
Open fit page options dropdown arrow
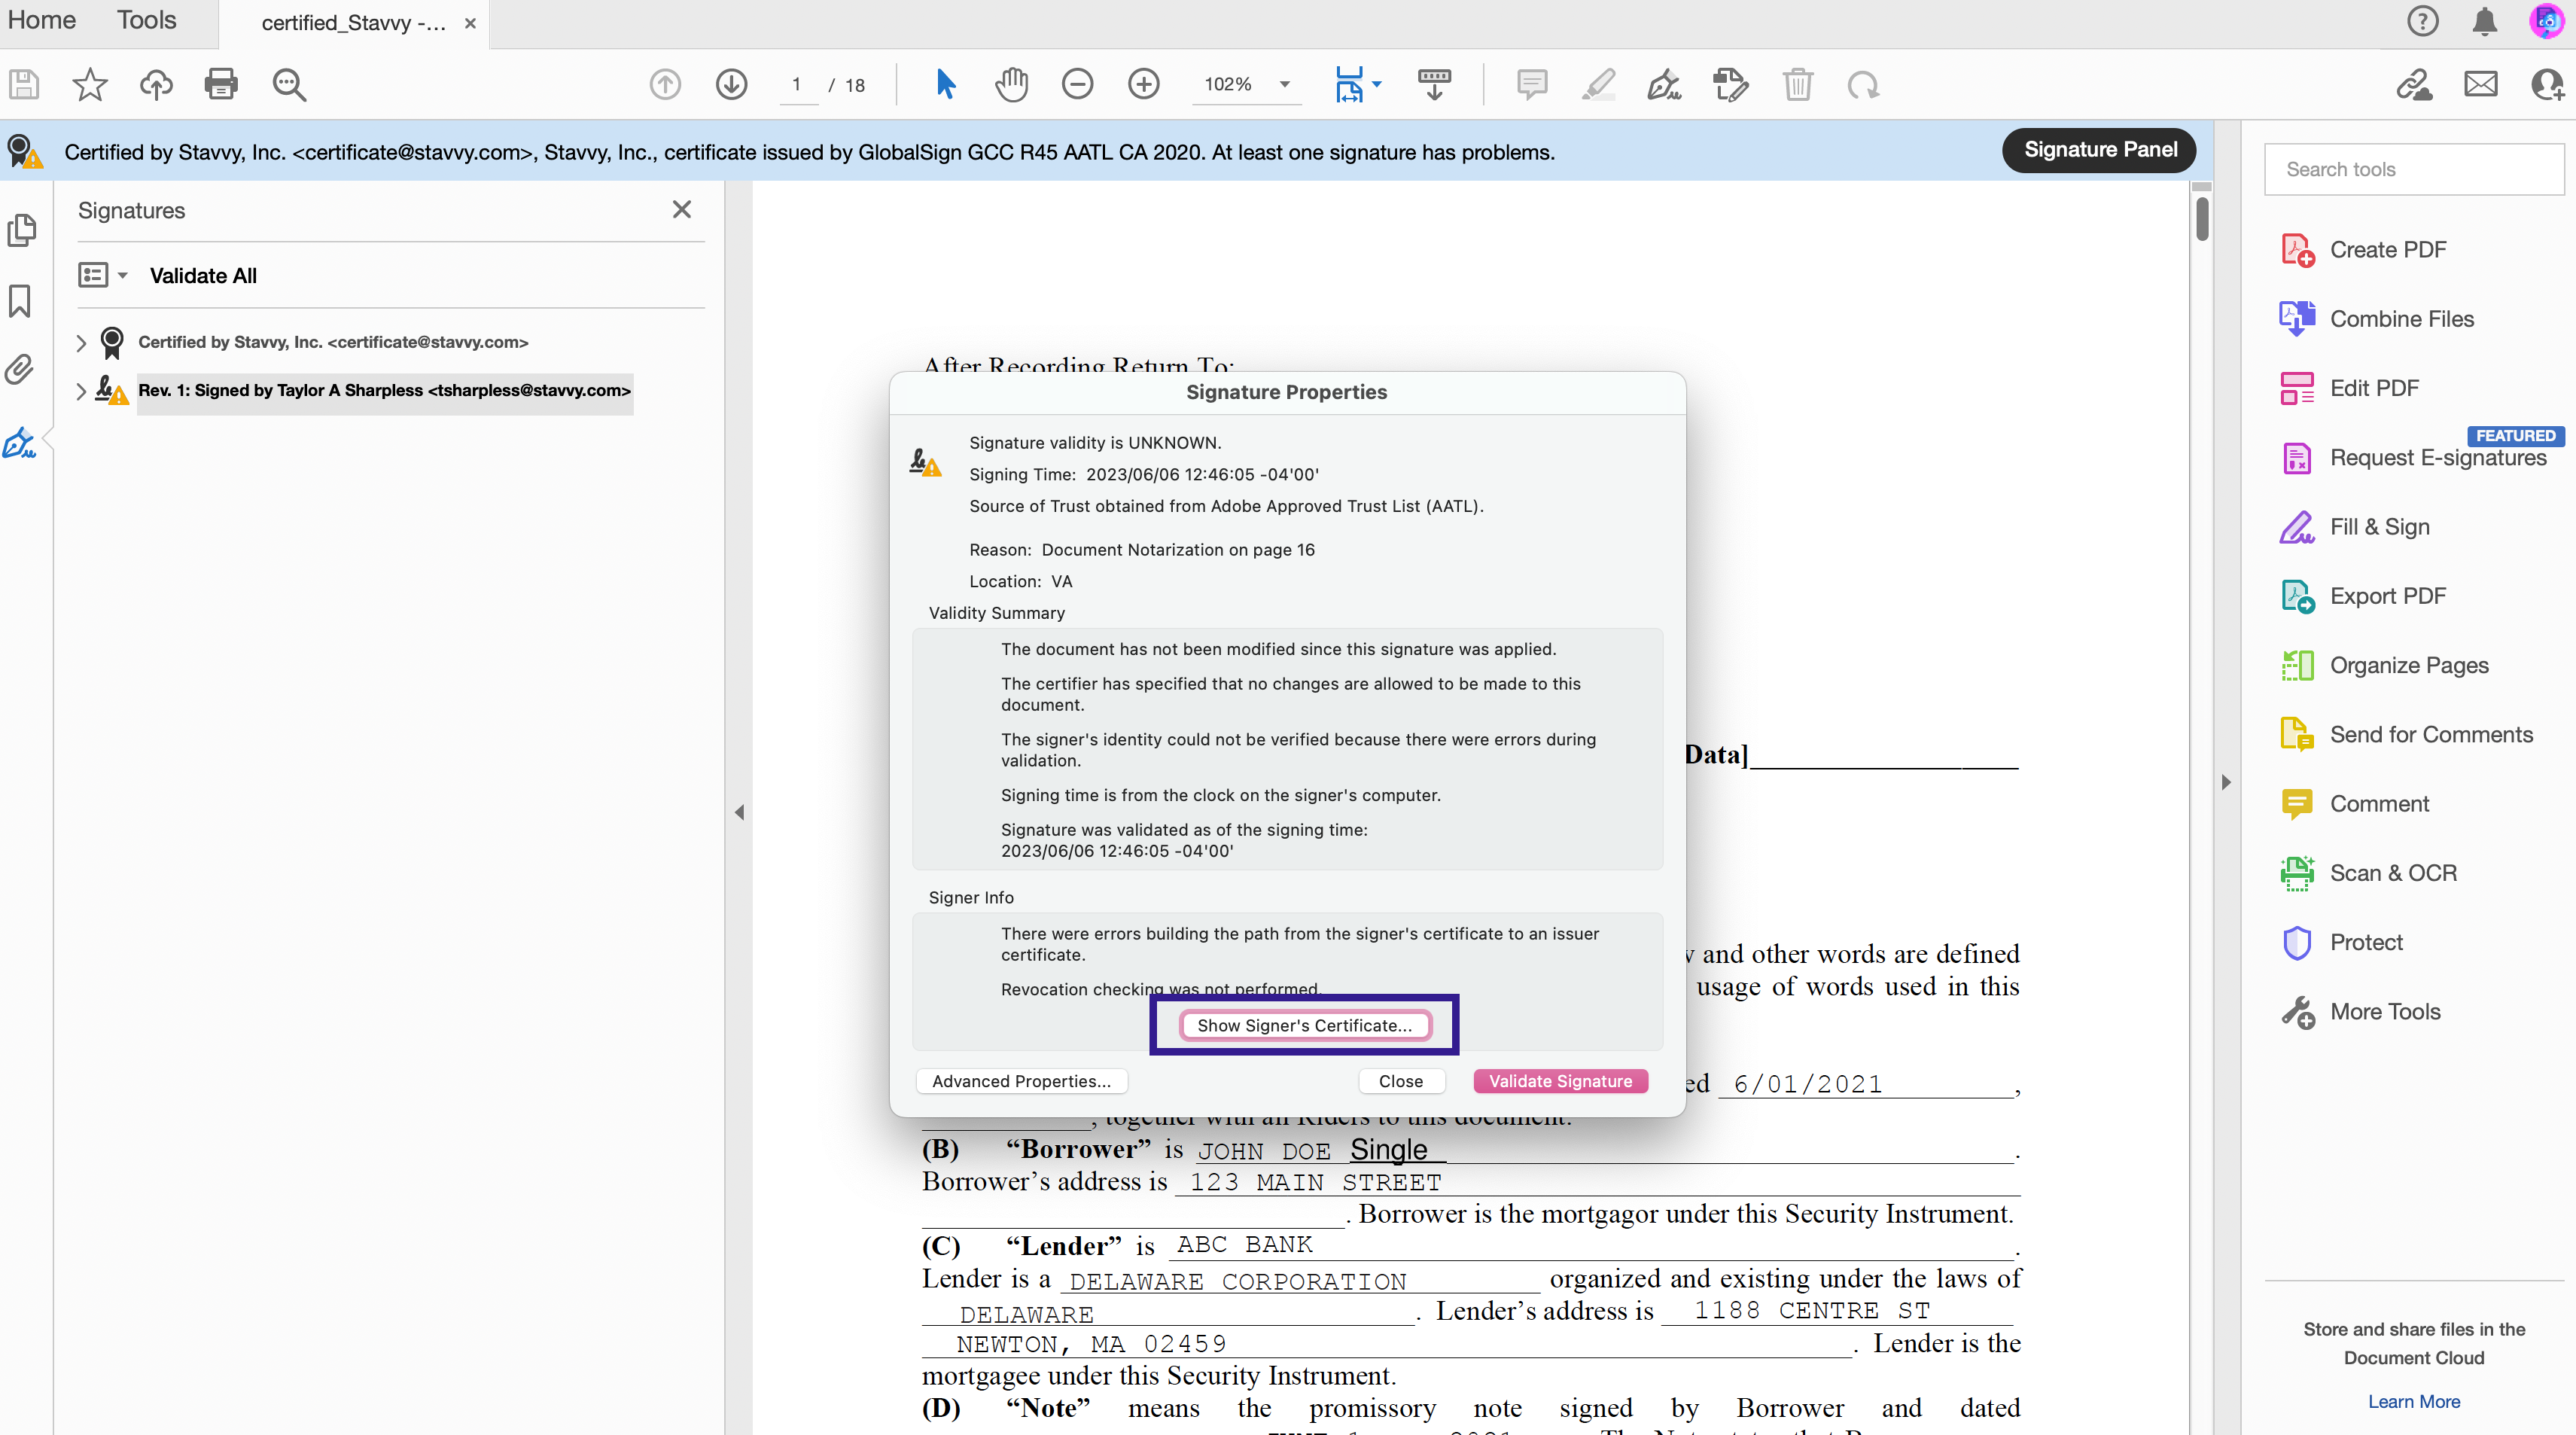click(x=1377, y=84)
